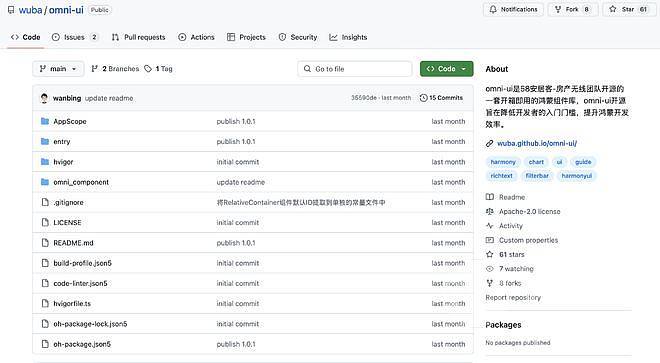Open the Pull requests tab
The image size is (660, 363).
tap(138, 37)
